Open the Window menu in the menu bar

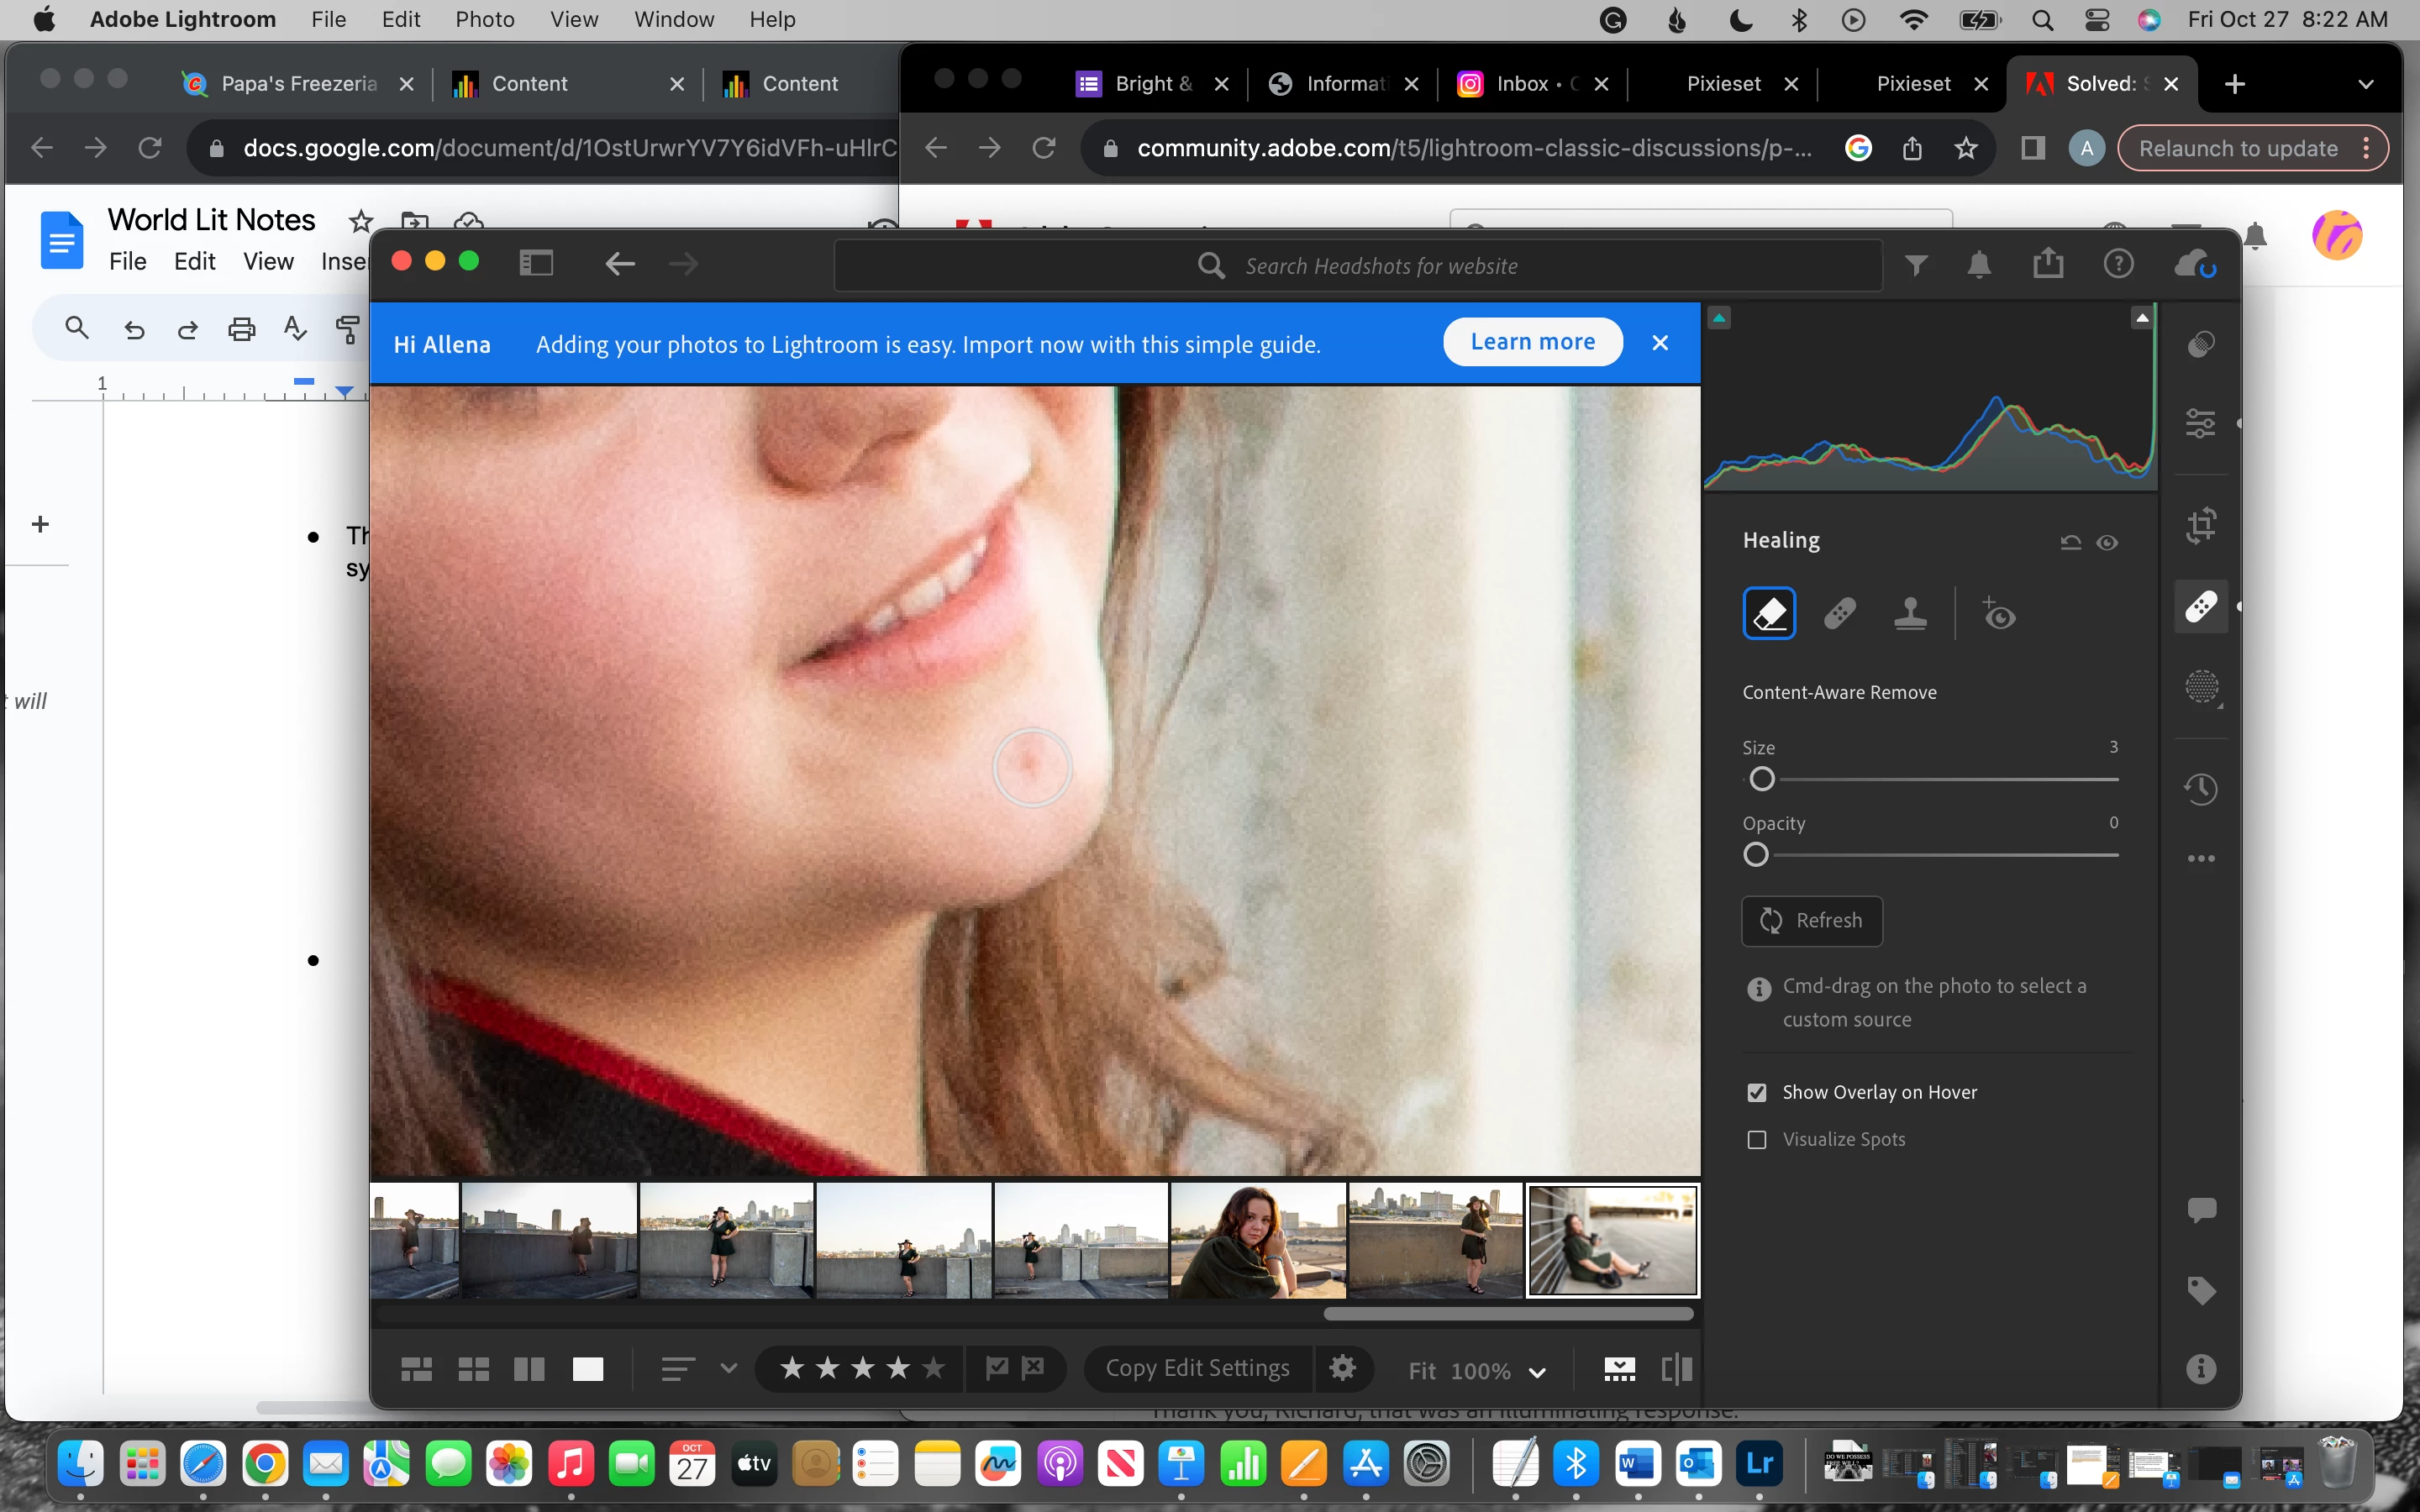673,20
